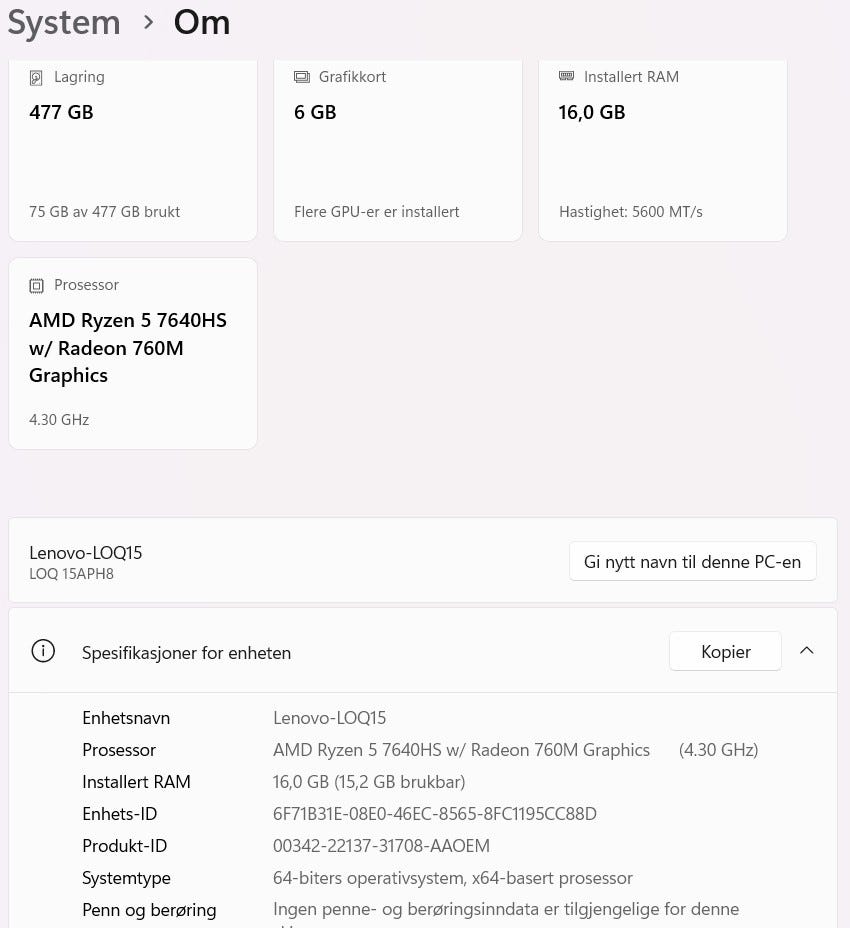The height and width of the screenshot is (928, 850).
Task: Click the Grafikkort graphics card icon
Action: 302,77
